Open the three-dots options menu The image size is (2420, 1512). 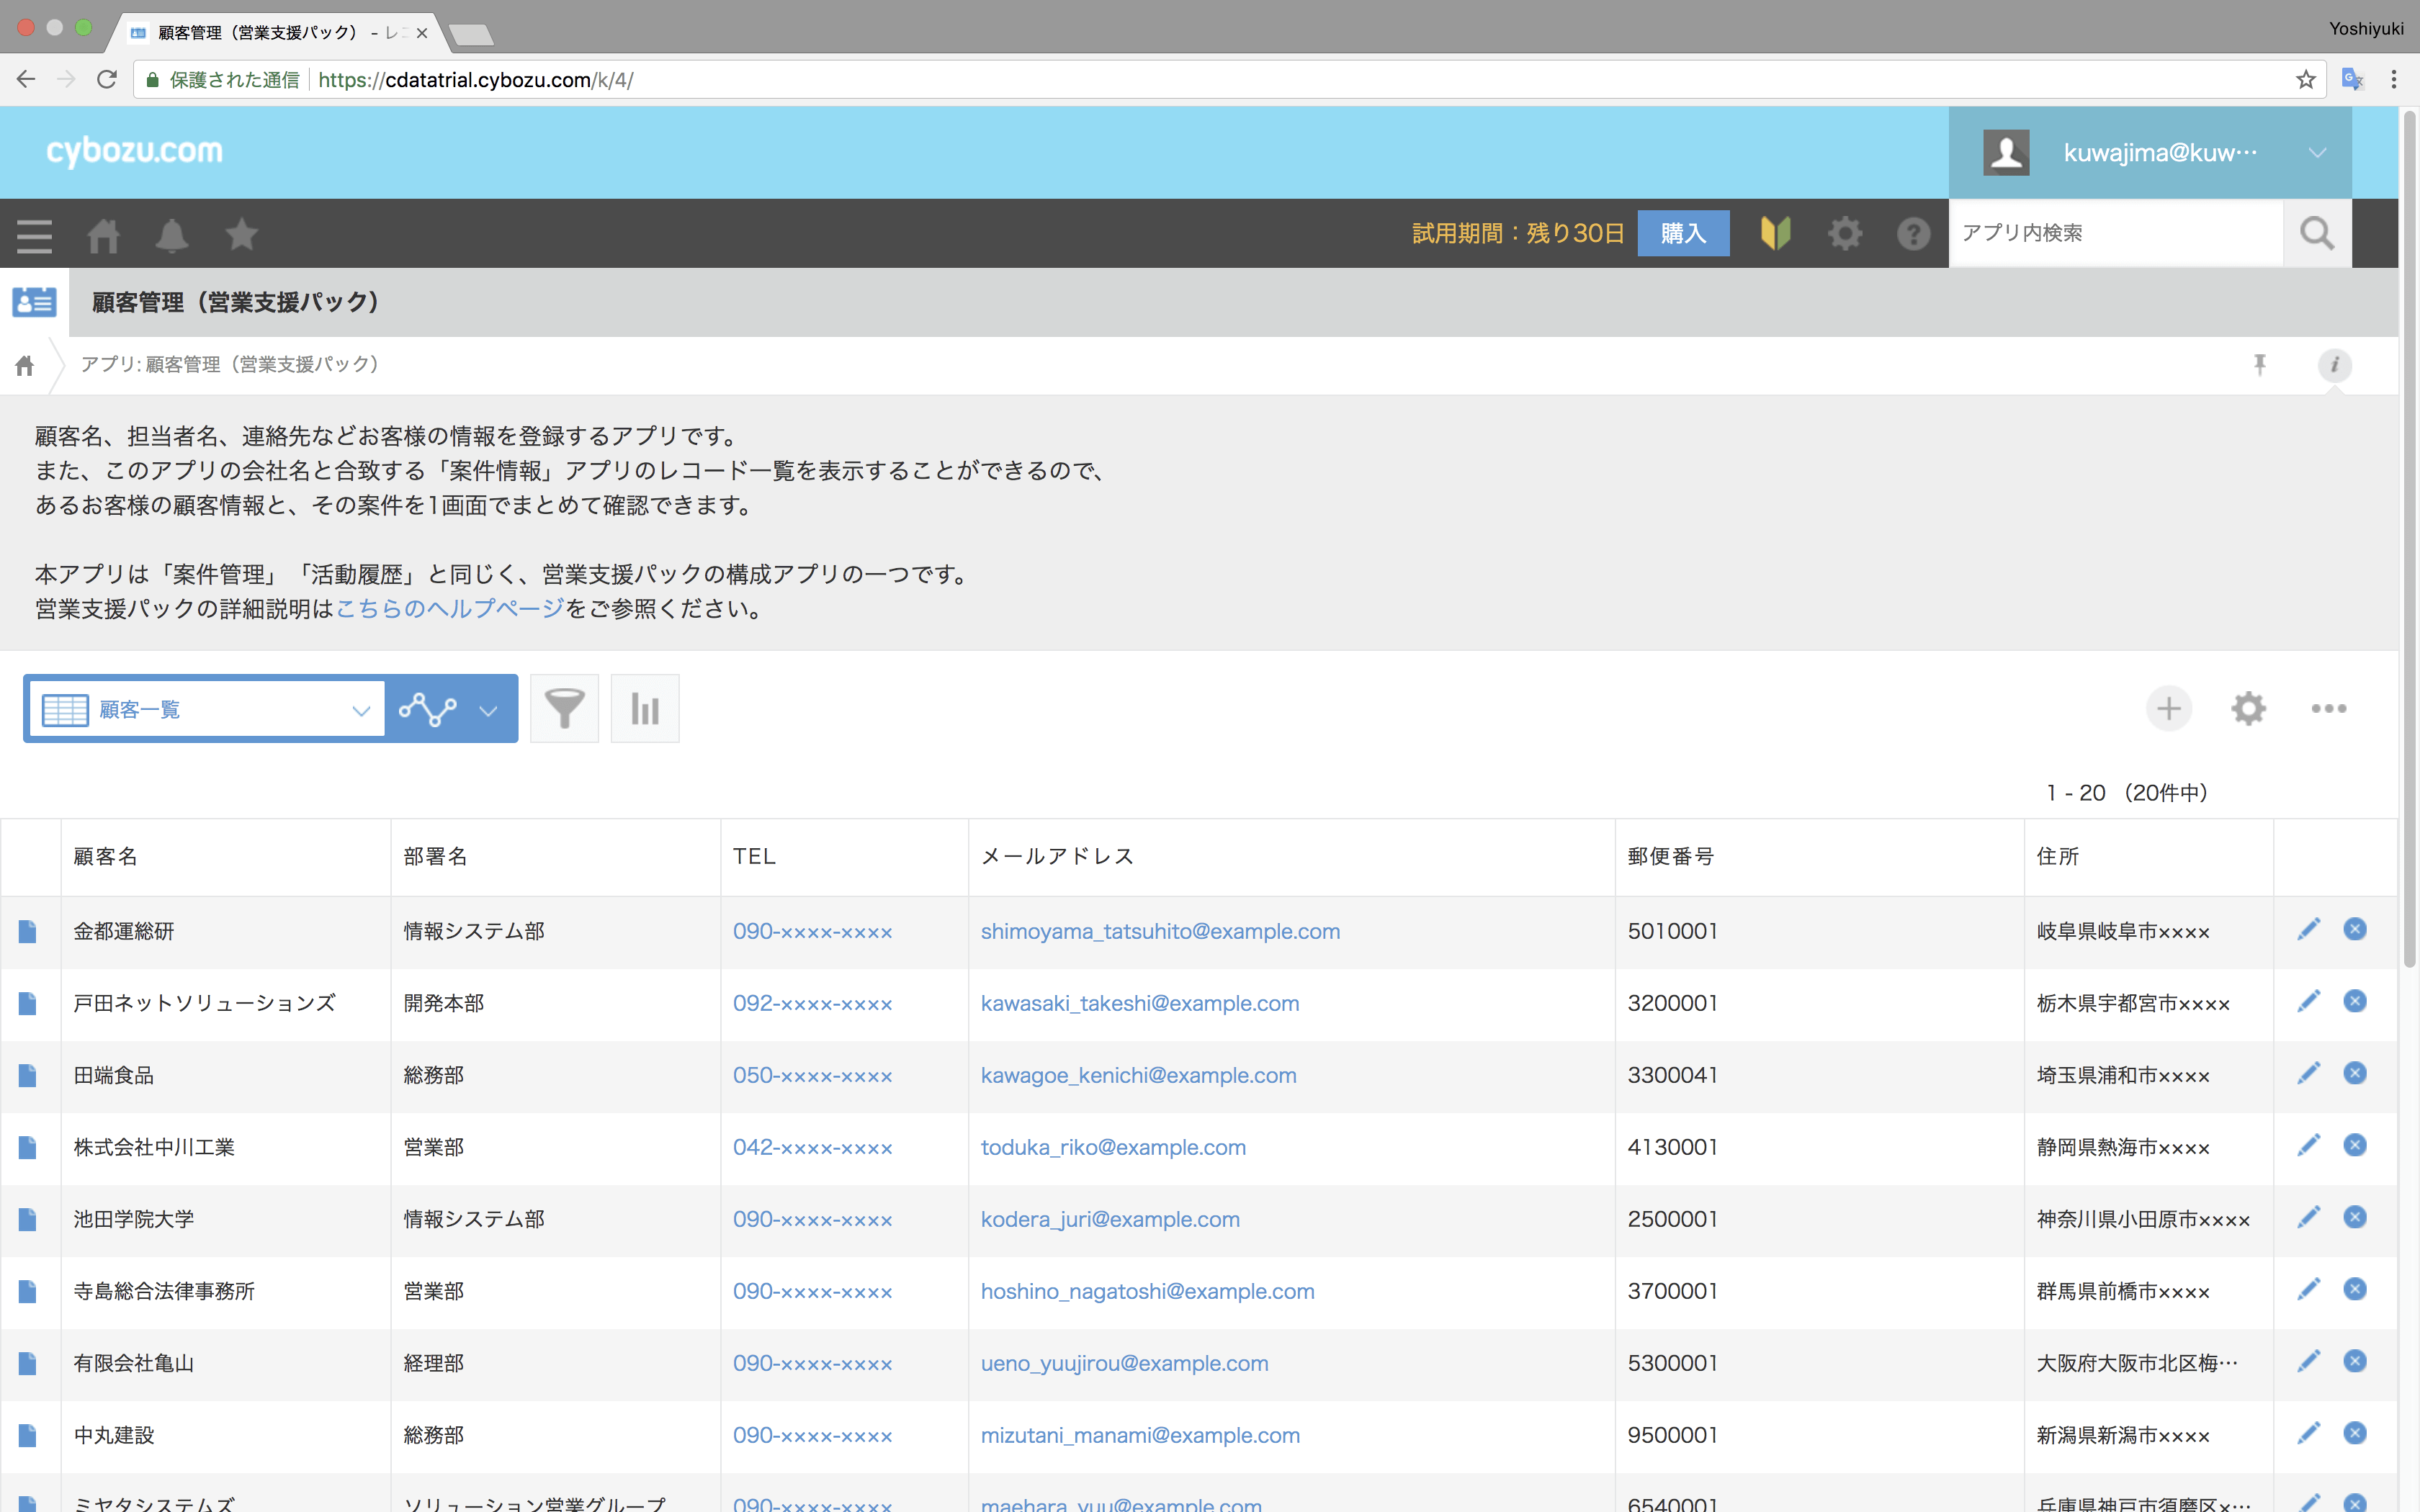(2328, 709)
